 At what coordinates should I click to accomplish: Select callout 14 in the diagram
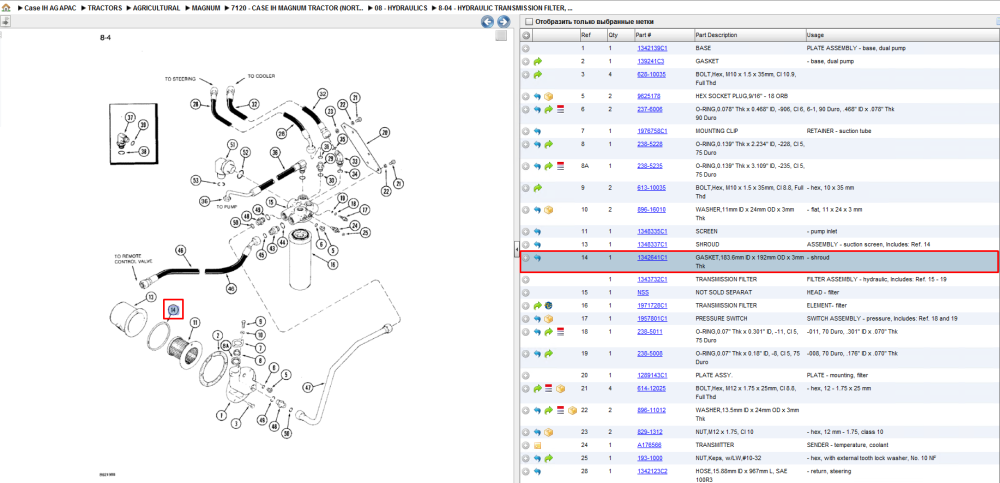(x=173, y=310)
